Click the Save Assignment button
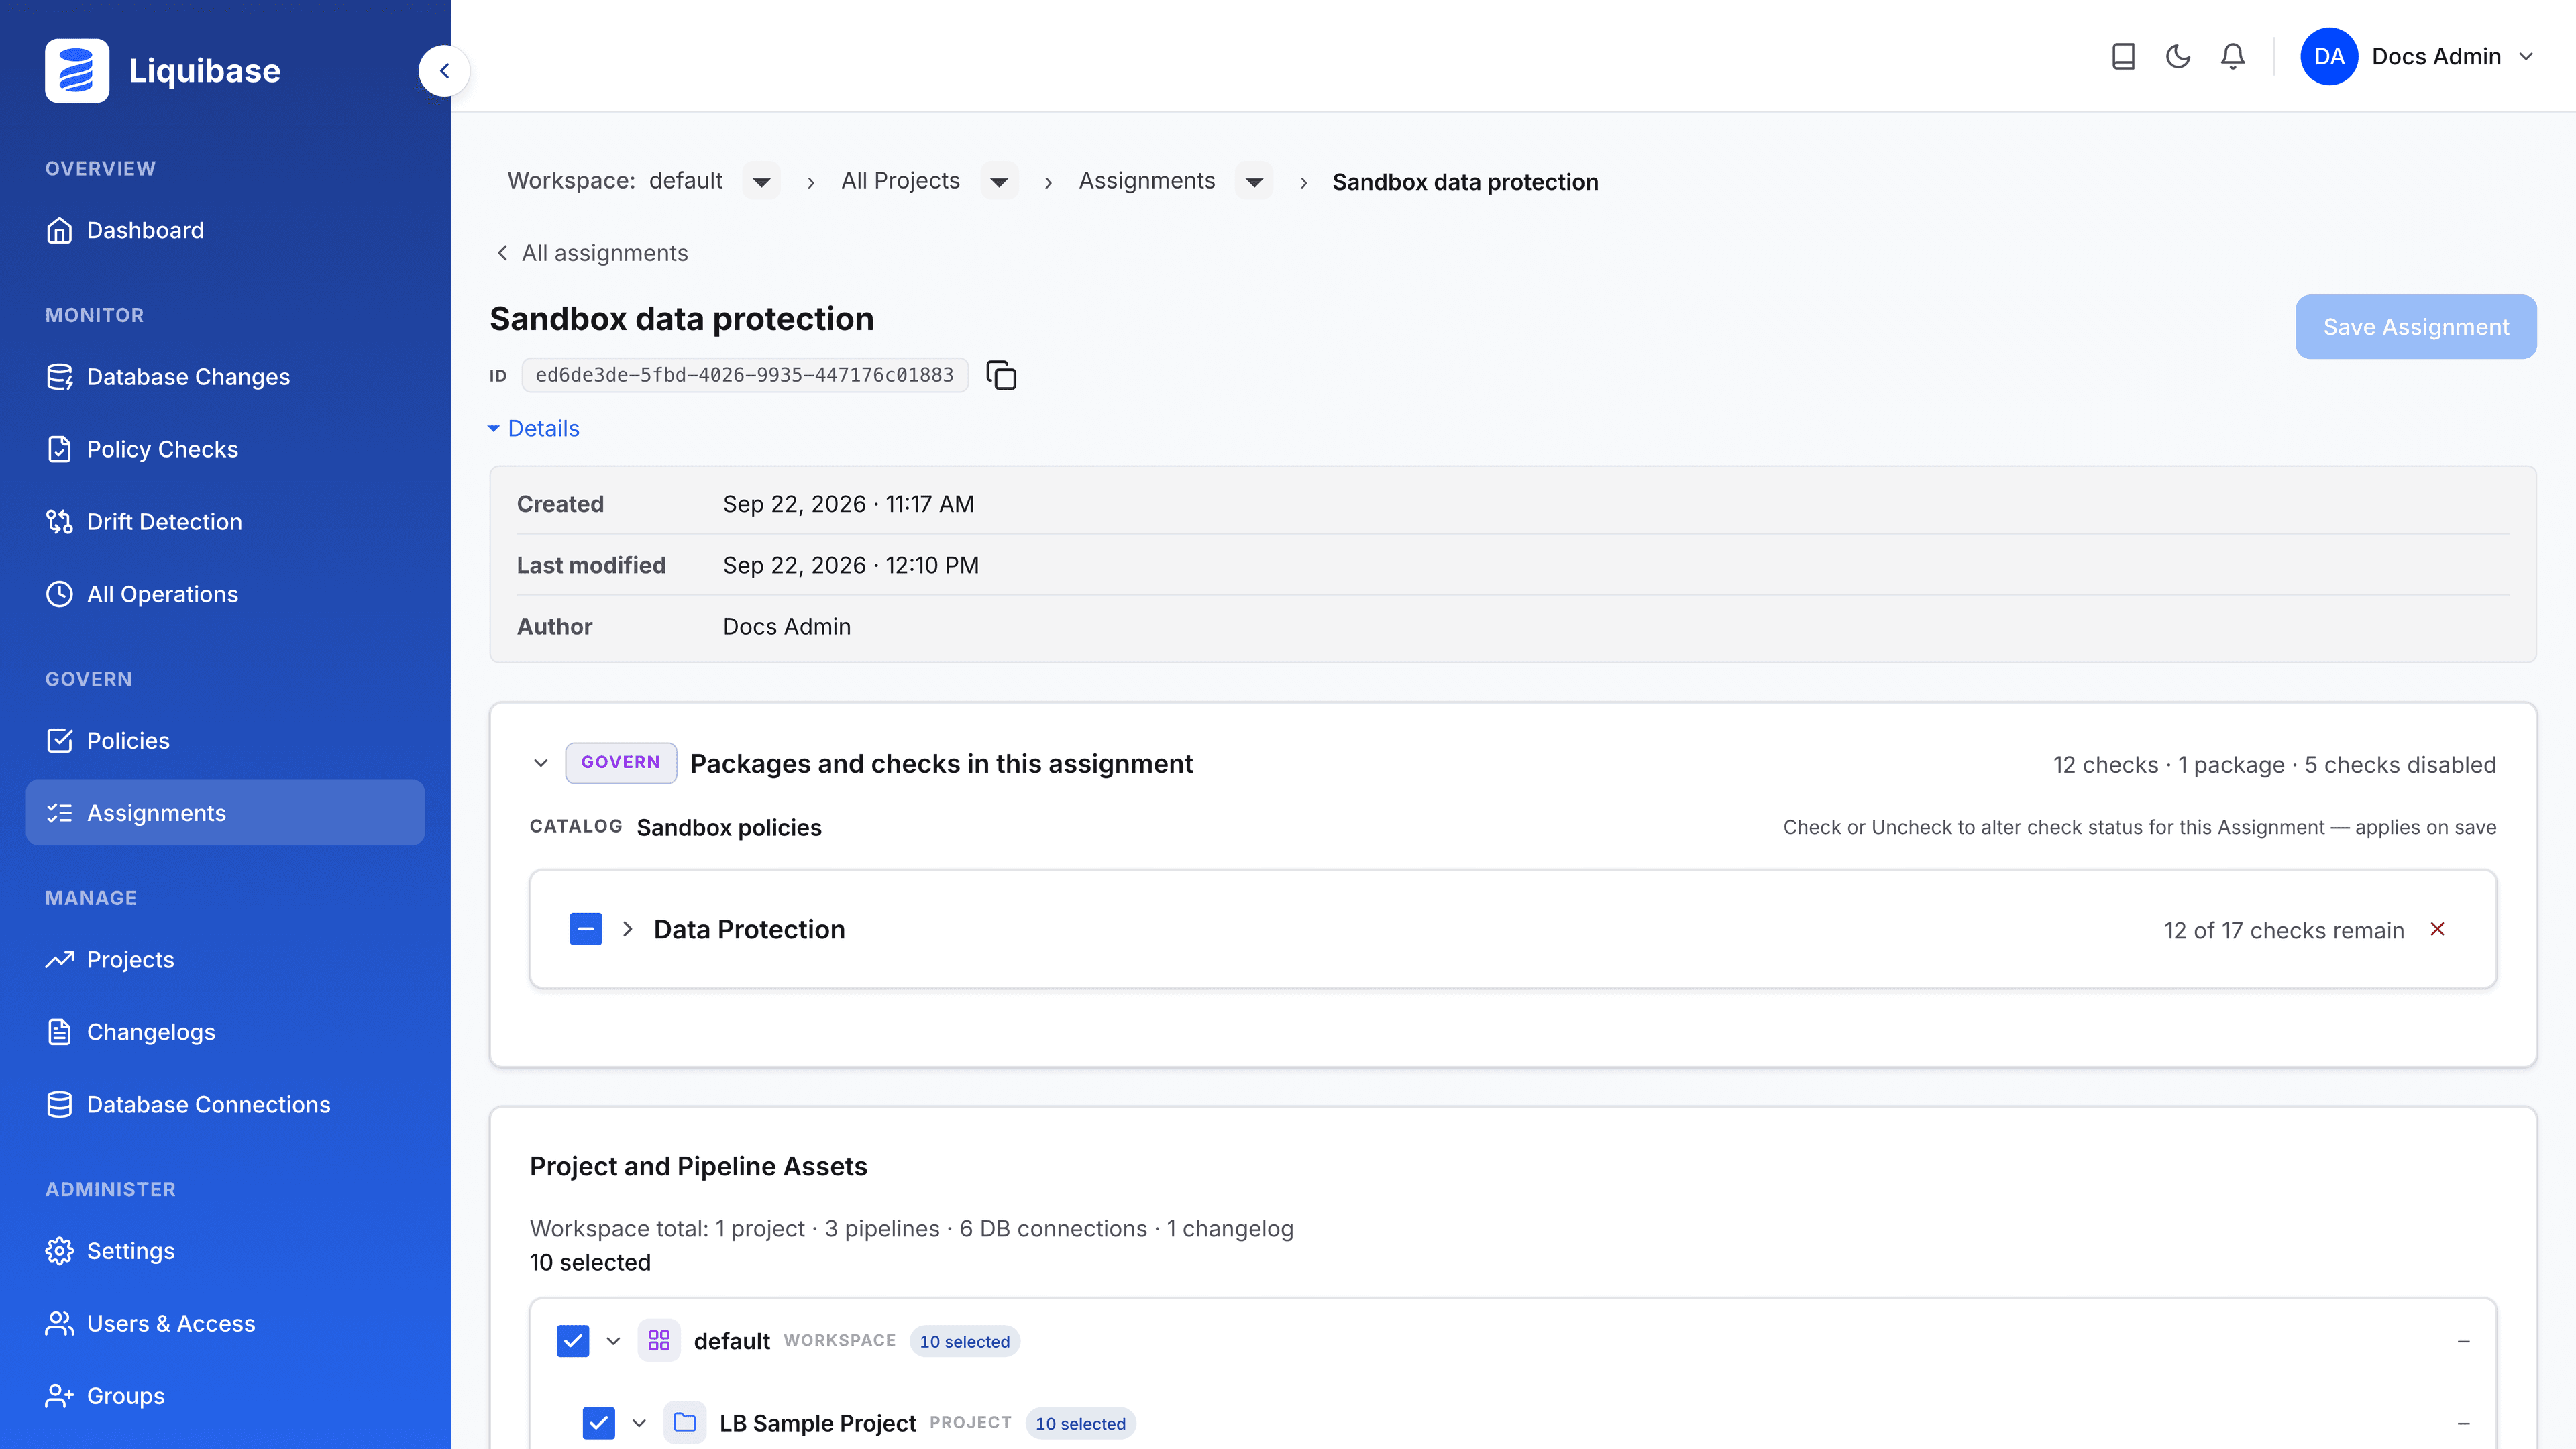 tap(2416, 327)
